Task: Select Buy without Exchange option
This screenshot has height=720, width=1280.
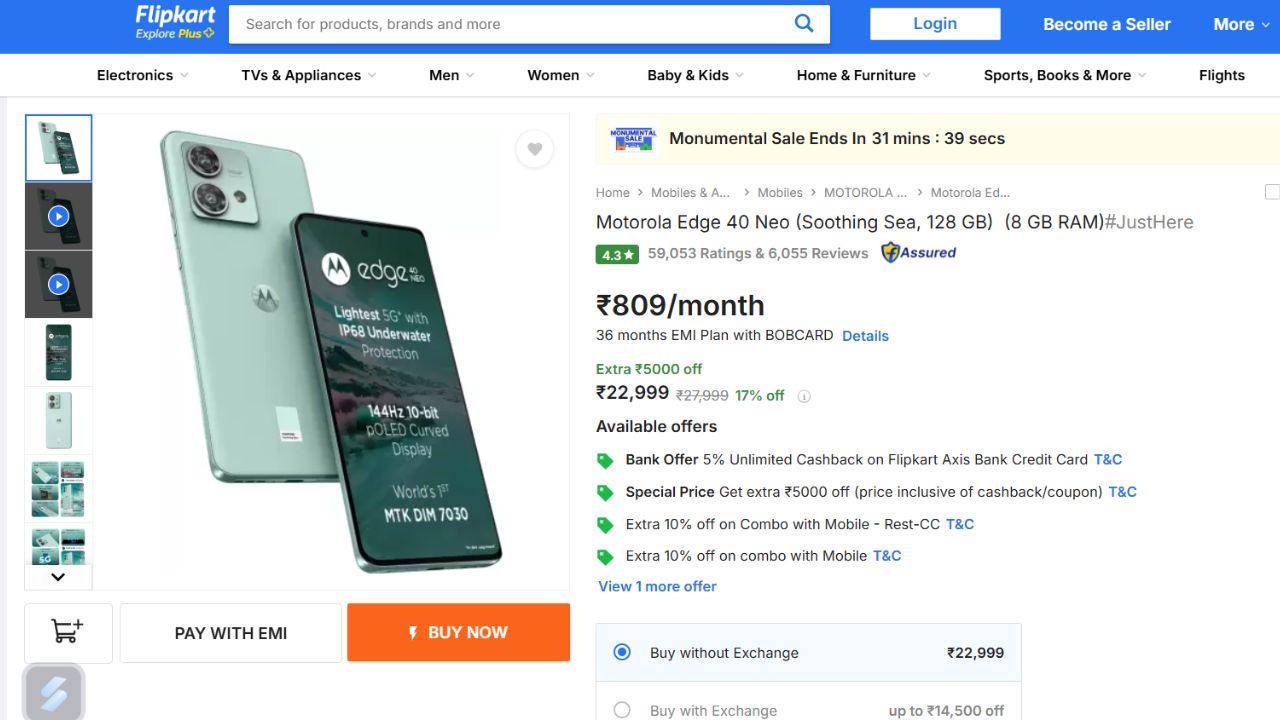Action: pos(622,652)
